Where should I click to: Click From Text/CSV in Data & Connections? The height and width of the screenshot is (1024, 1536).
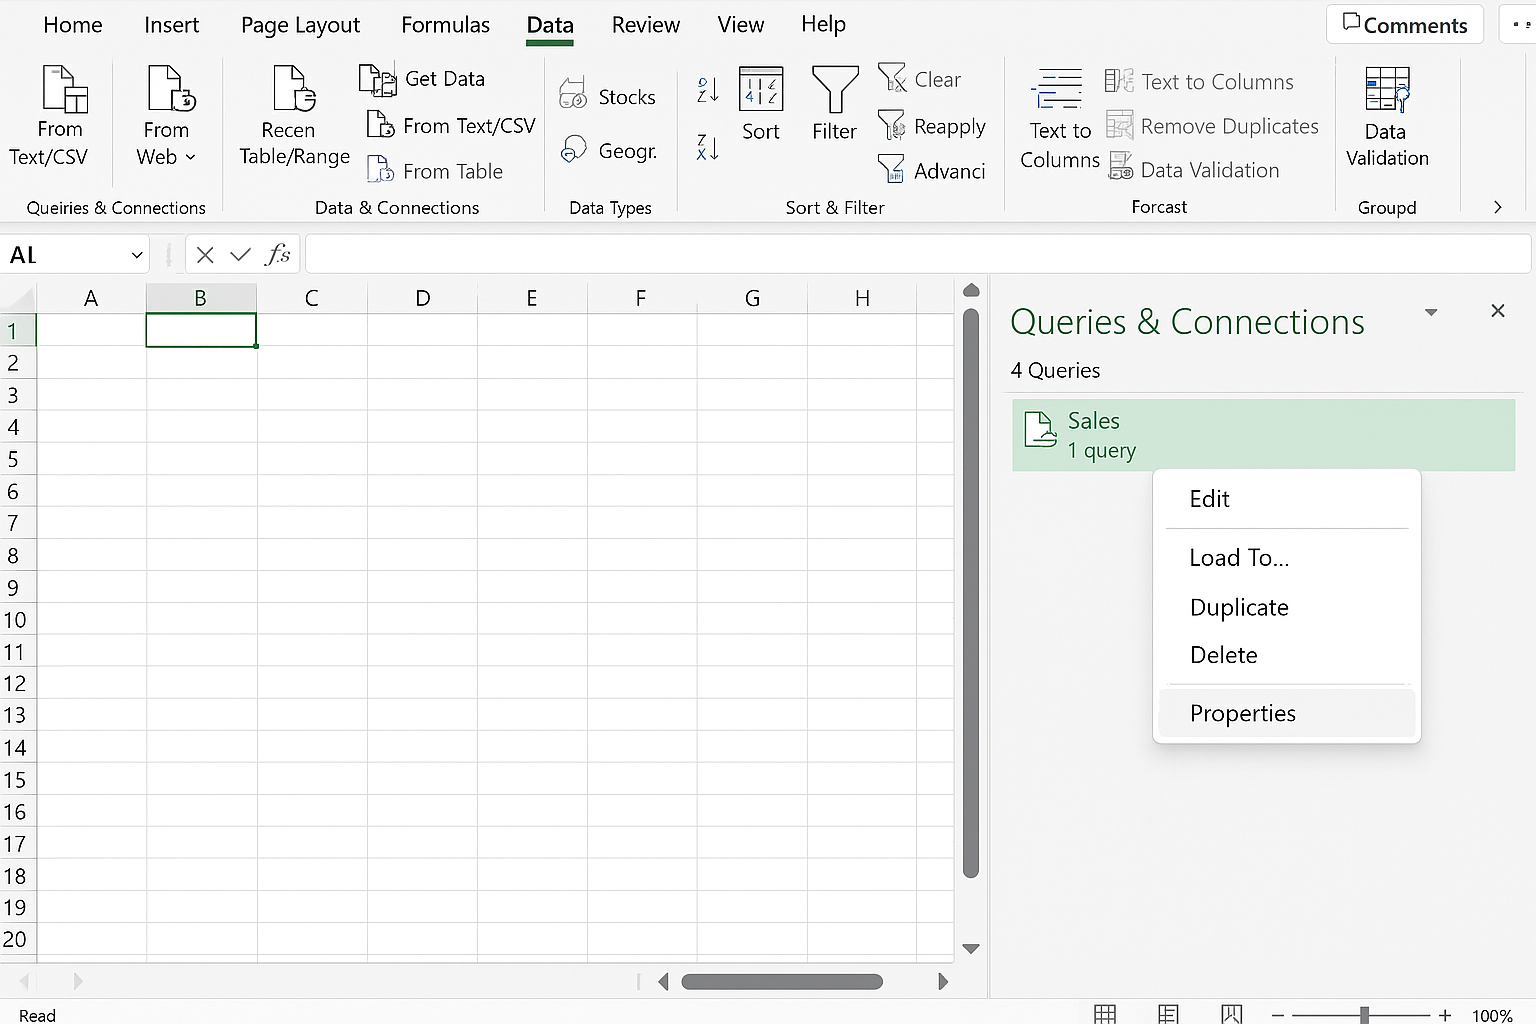coord(451,126)
